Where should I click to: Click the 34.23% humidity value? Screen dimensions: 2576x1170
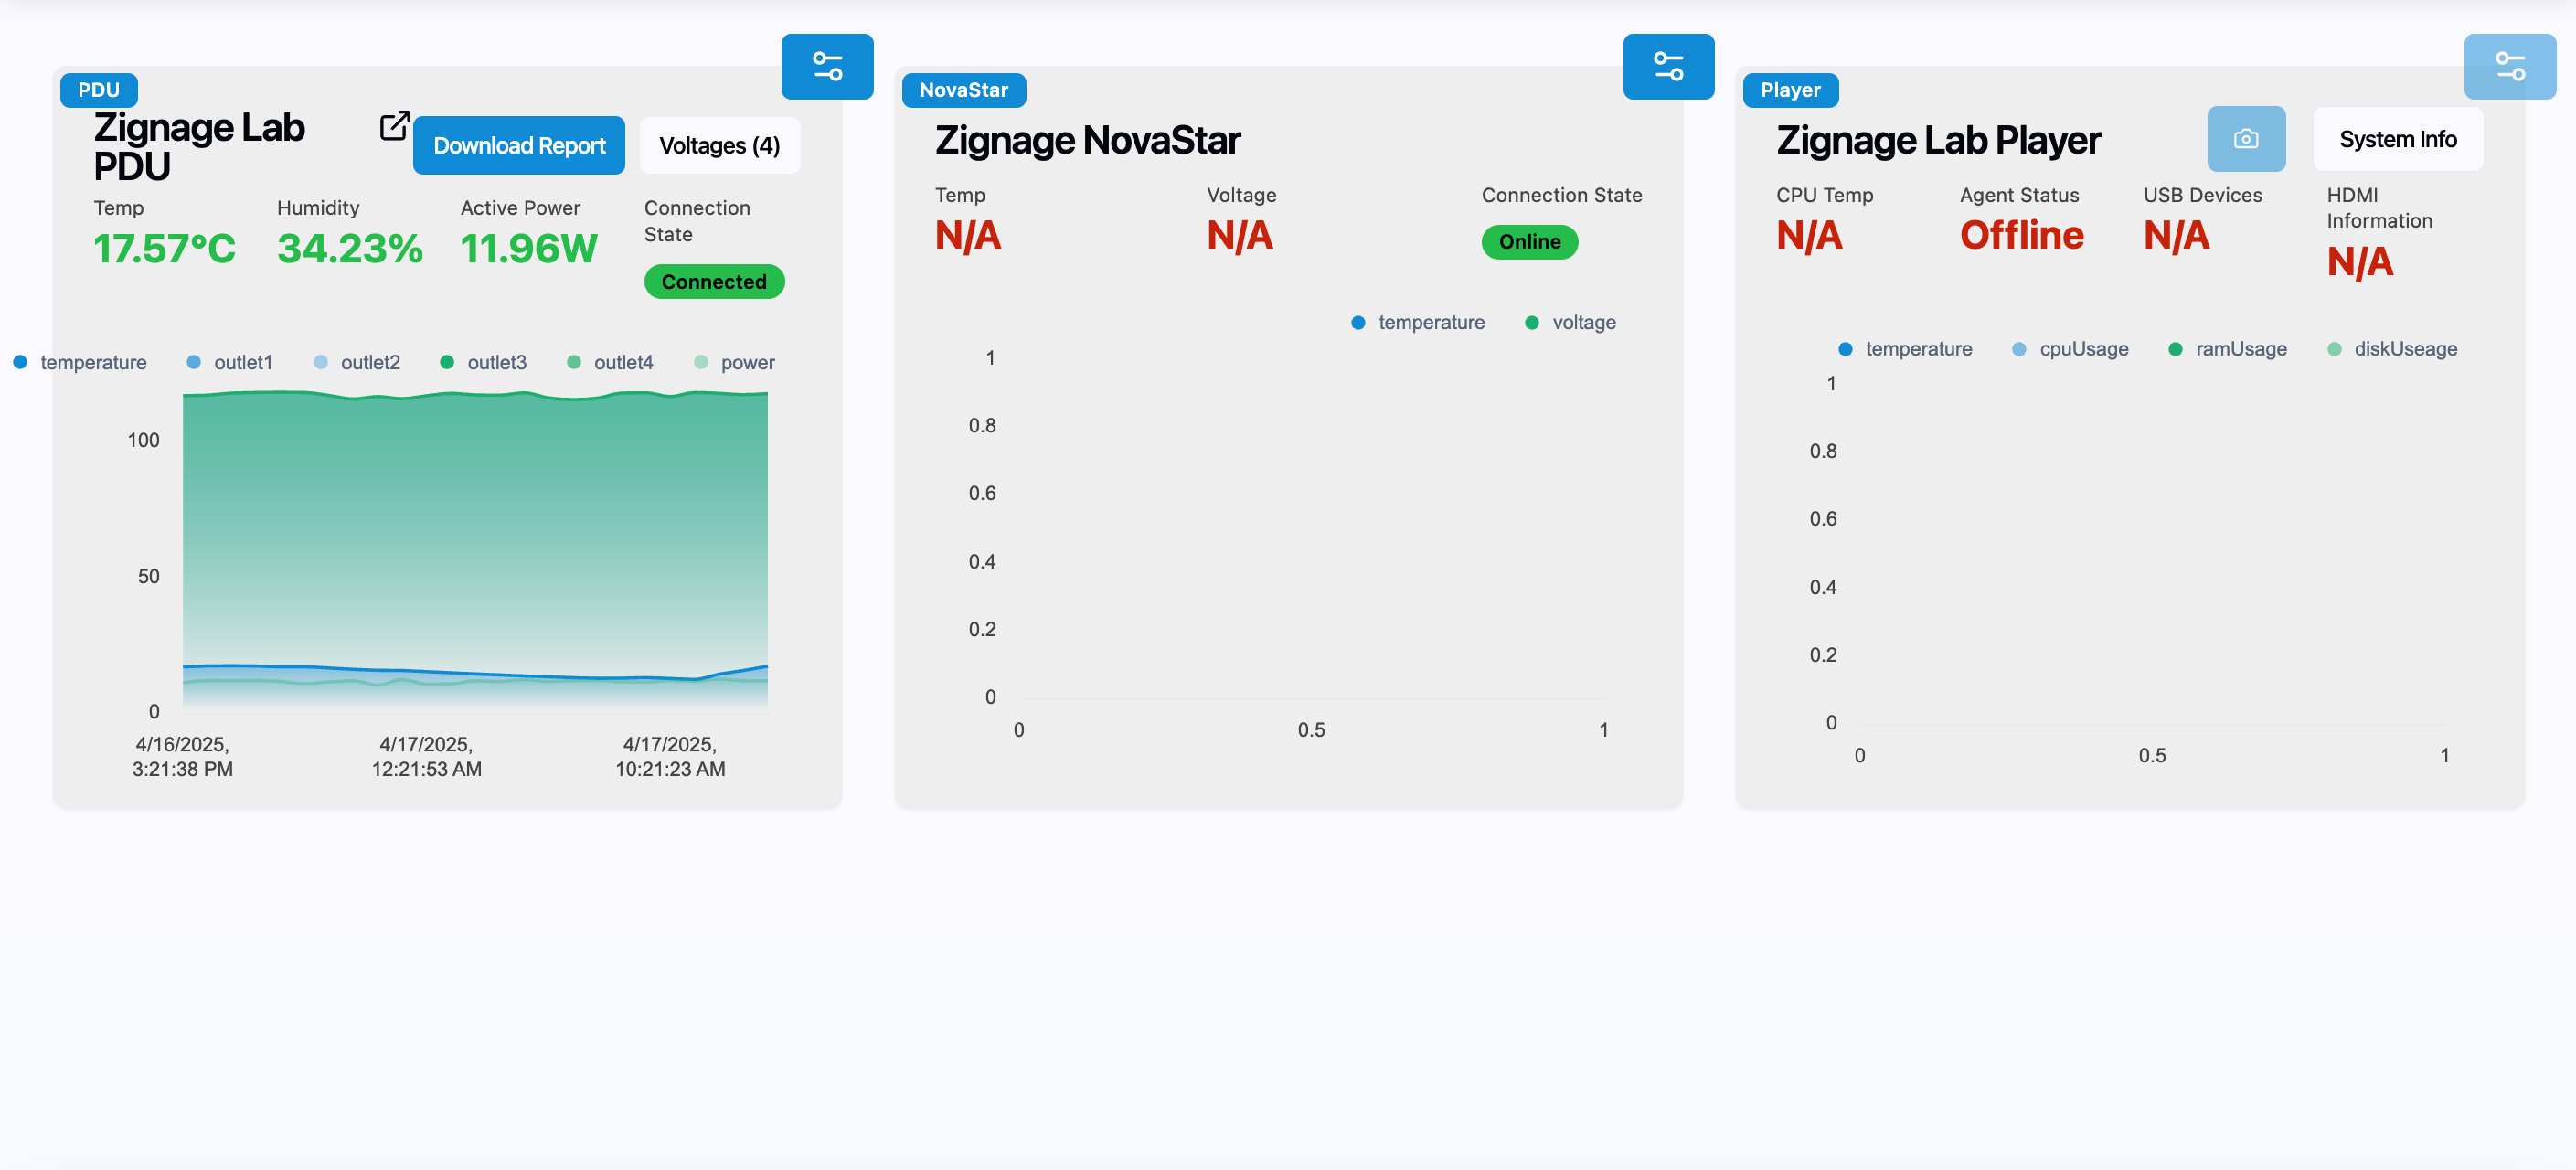tap(350, 249)
